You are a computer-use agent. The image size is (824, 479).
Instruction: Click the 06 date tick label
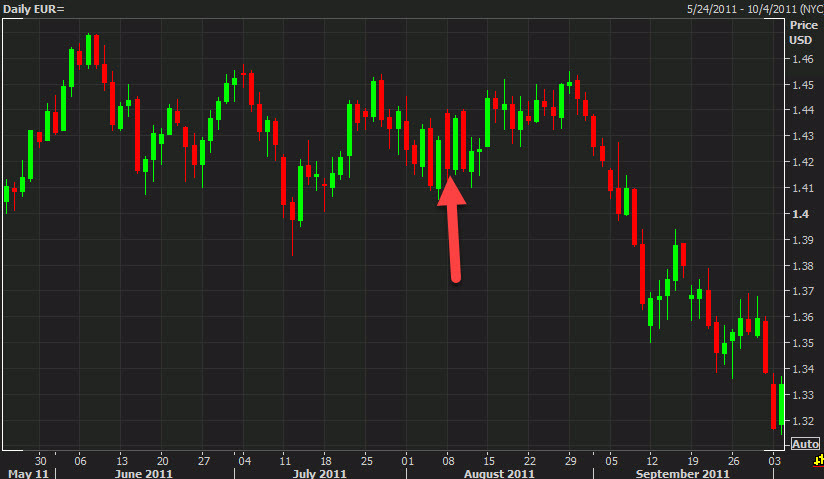coord(80,461)
